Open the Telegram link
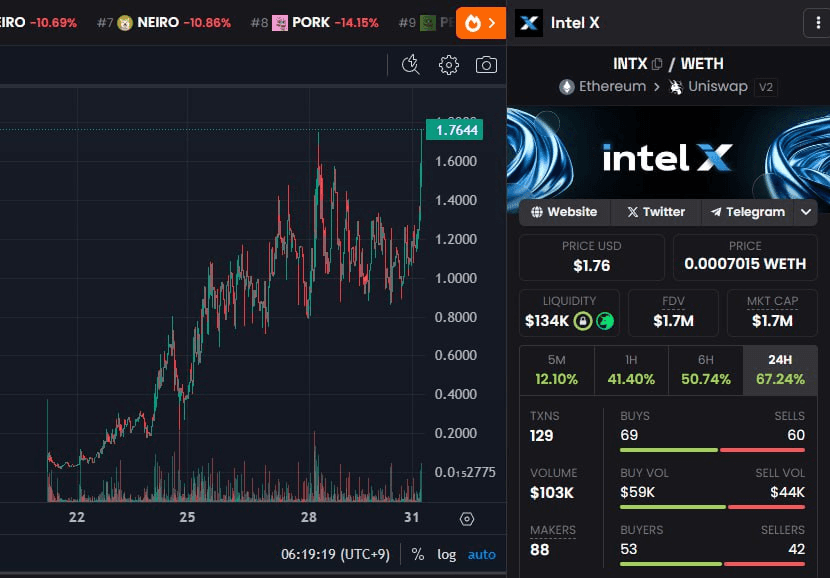830x578 pixels. coord(748,212)
